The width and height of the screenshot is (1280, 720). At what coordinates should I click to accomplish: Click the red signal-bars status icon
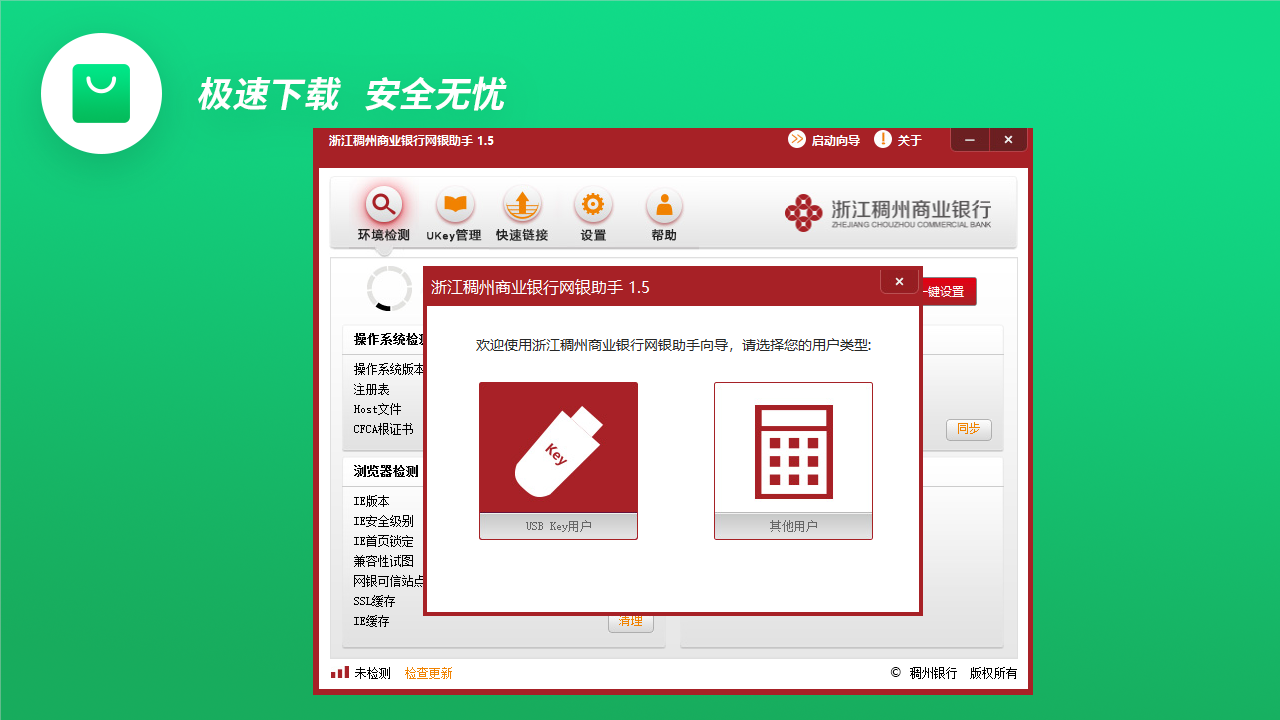339,672
